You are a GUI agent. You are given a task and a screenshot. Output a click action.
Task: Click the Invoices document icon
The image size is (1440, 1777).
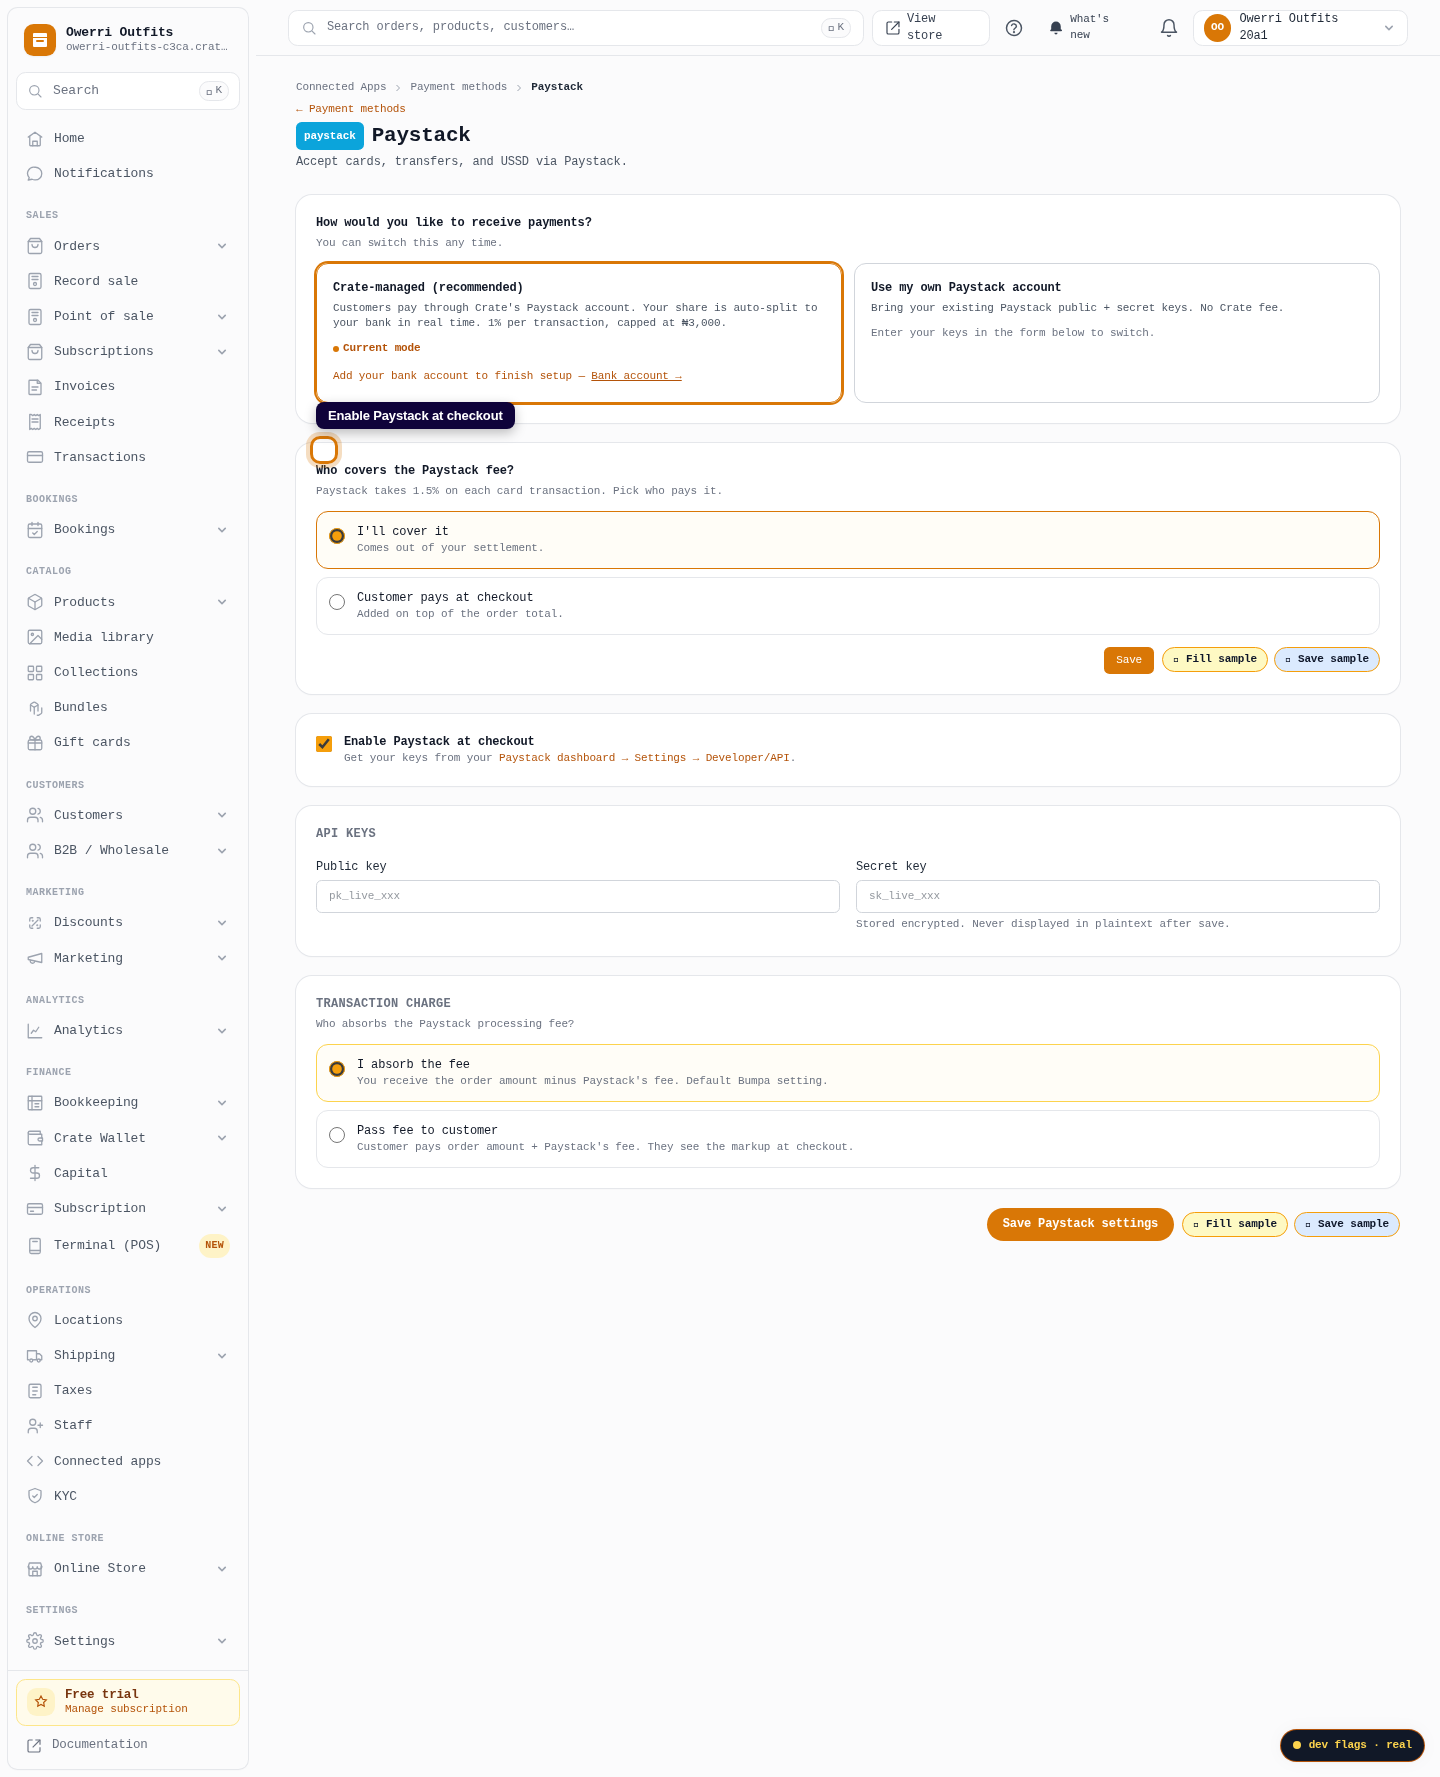pos(35,387)
